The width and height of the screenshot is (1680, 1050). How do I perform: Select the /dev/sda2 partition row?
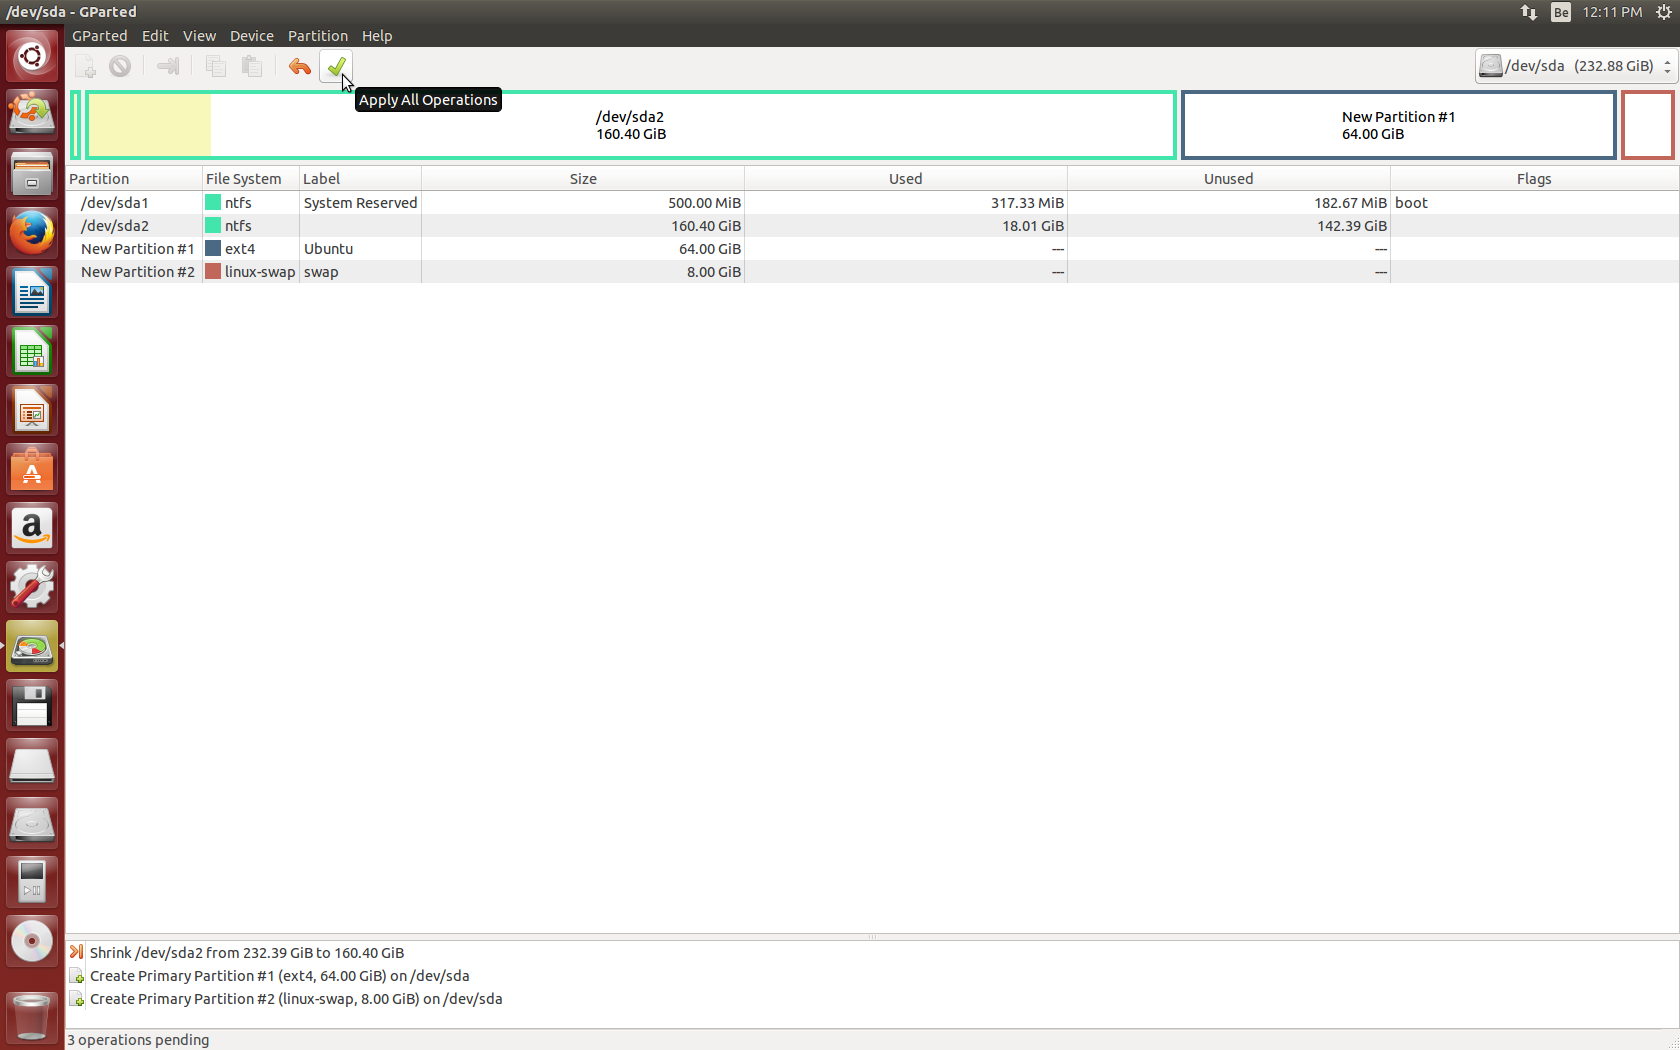click(872, 226)
